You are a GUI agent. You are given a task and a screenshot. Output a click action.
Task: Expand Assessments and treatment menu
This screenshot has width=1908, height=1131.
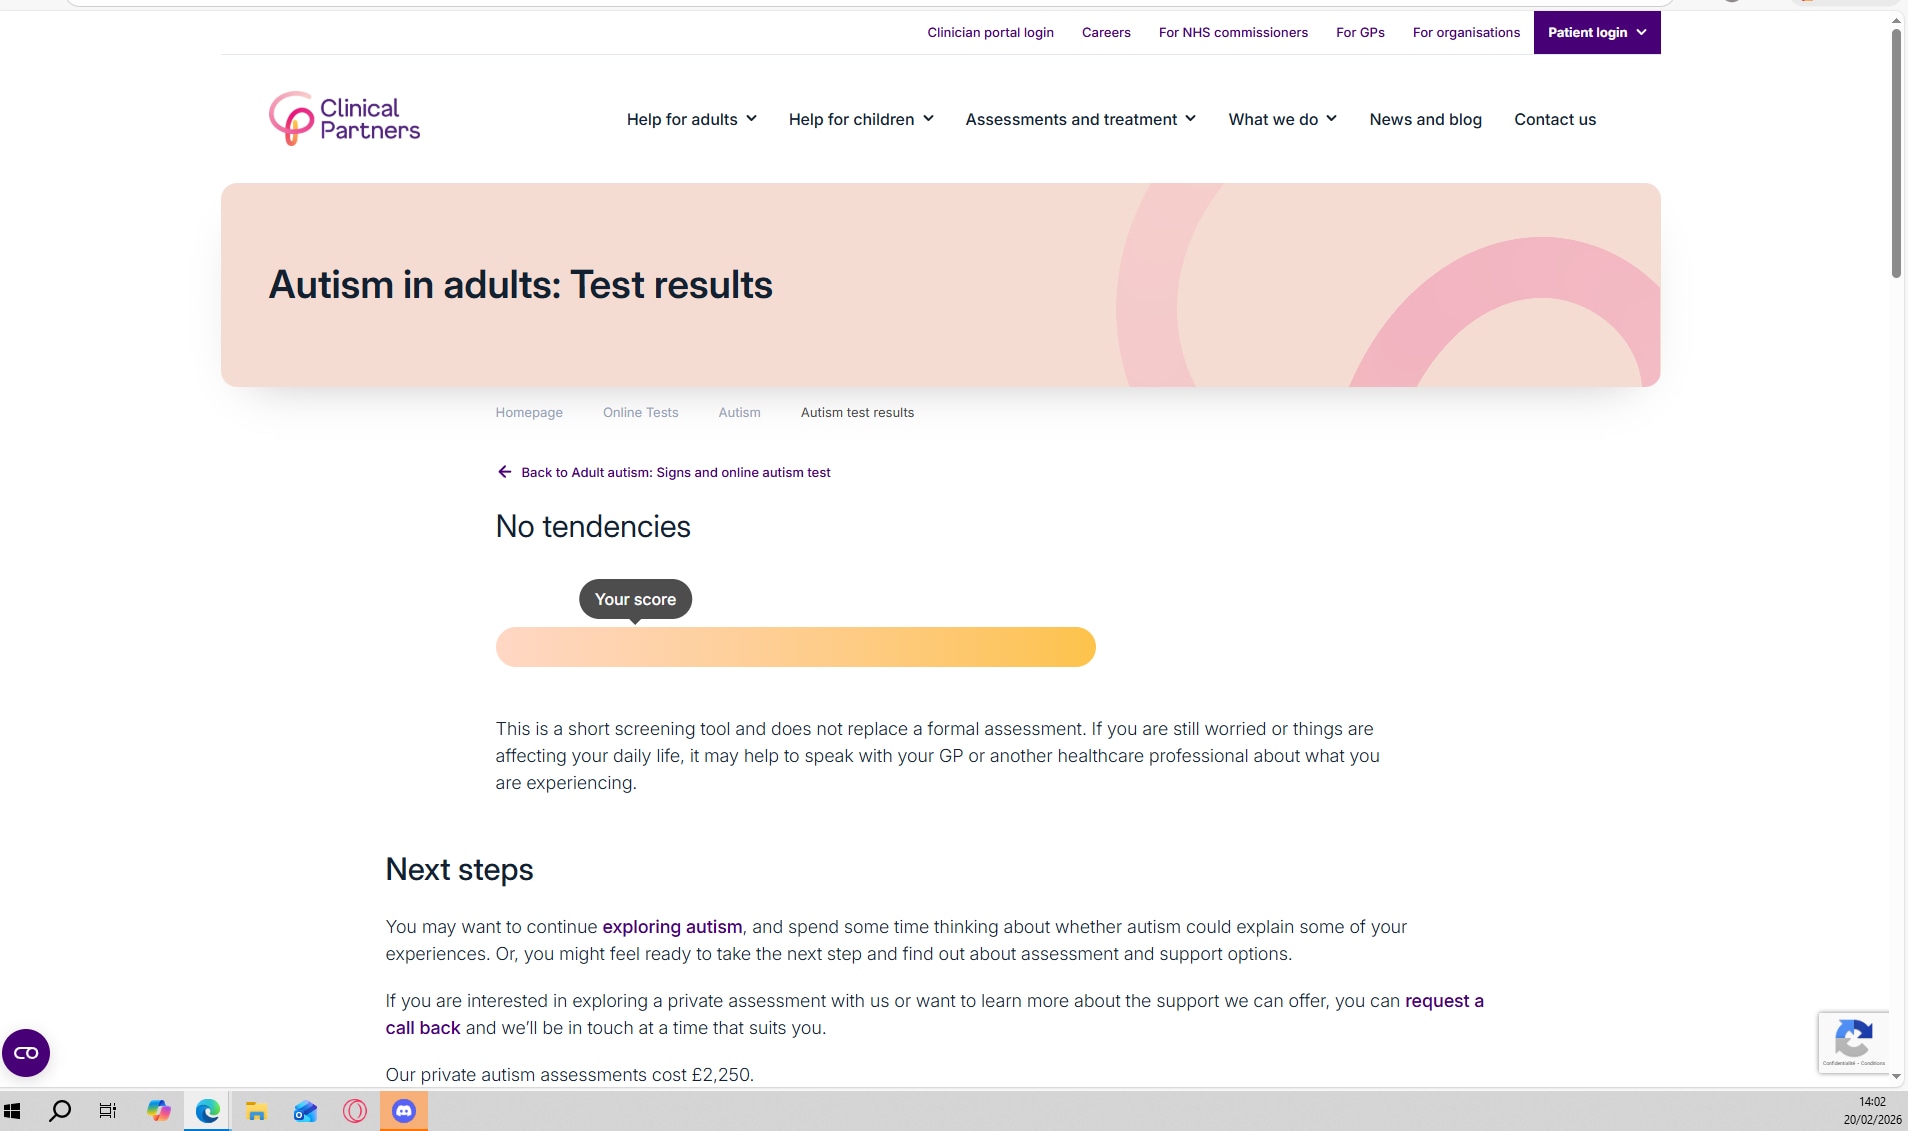coord(1080,119)
